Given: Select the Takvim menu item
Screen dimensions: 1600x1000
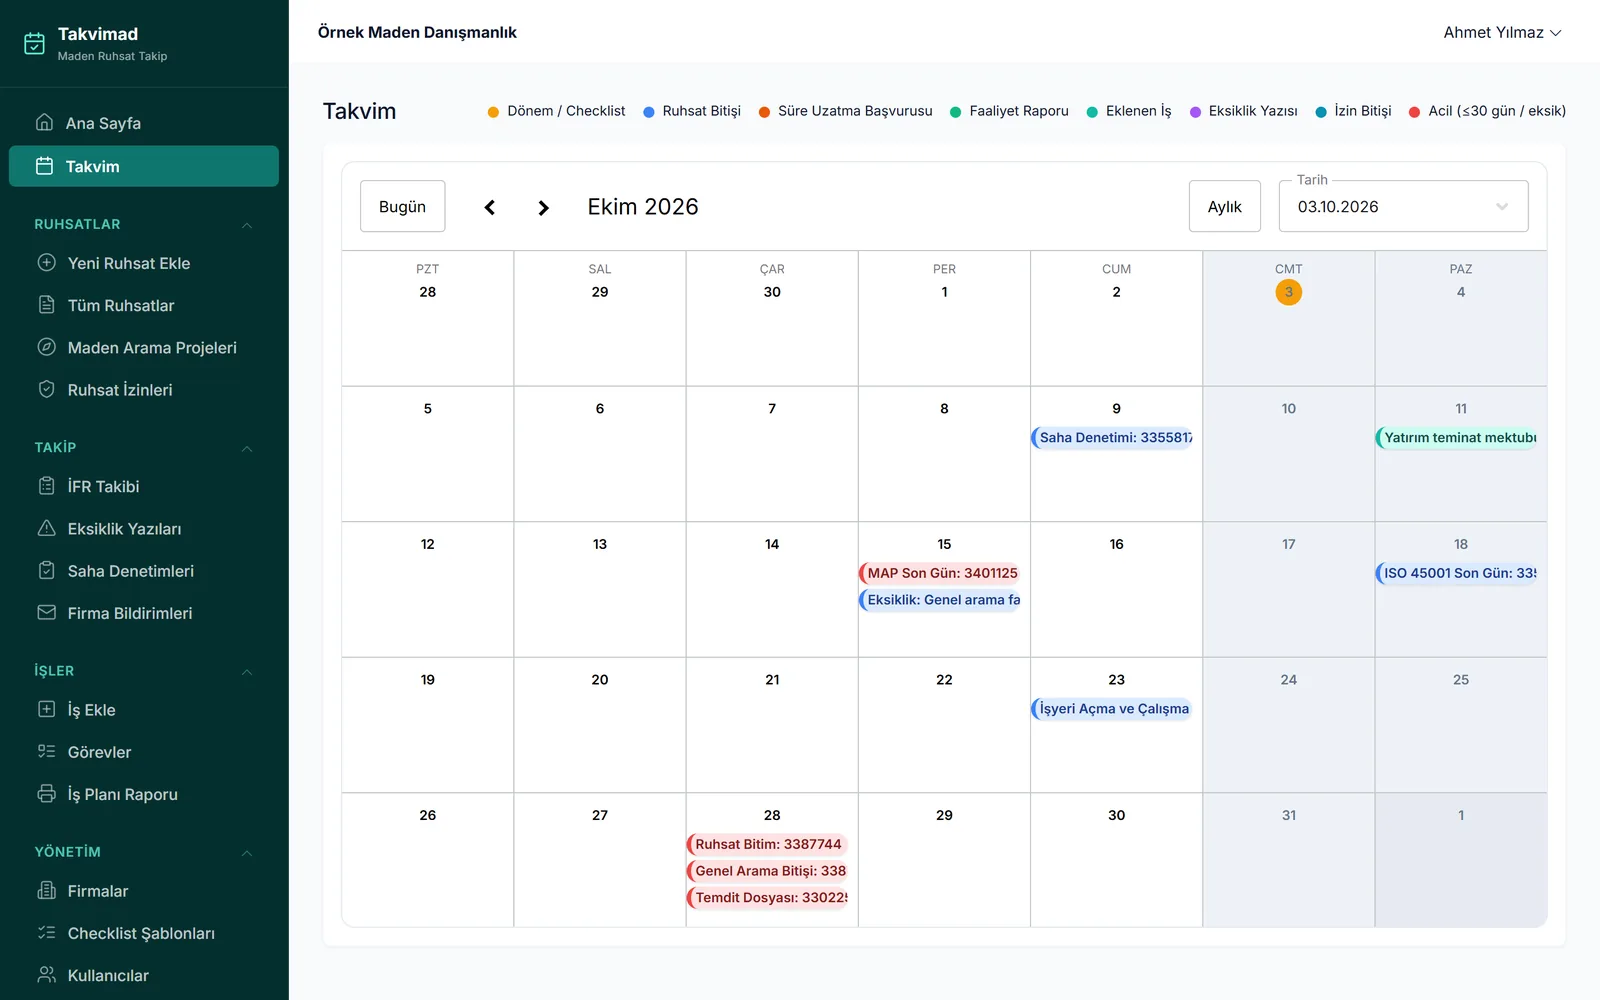Looking at the screenshot, I should point(144,166).
